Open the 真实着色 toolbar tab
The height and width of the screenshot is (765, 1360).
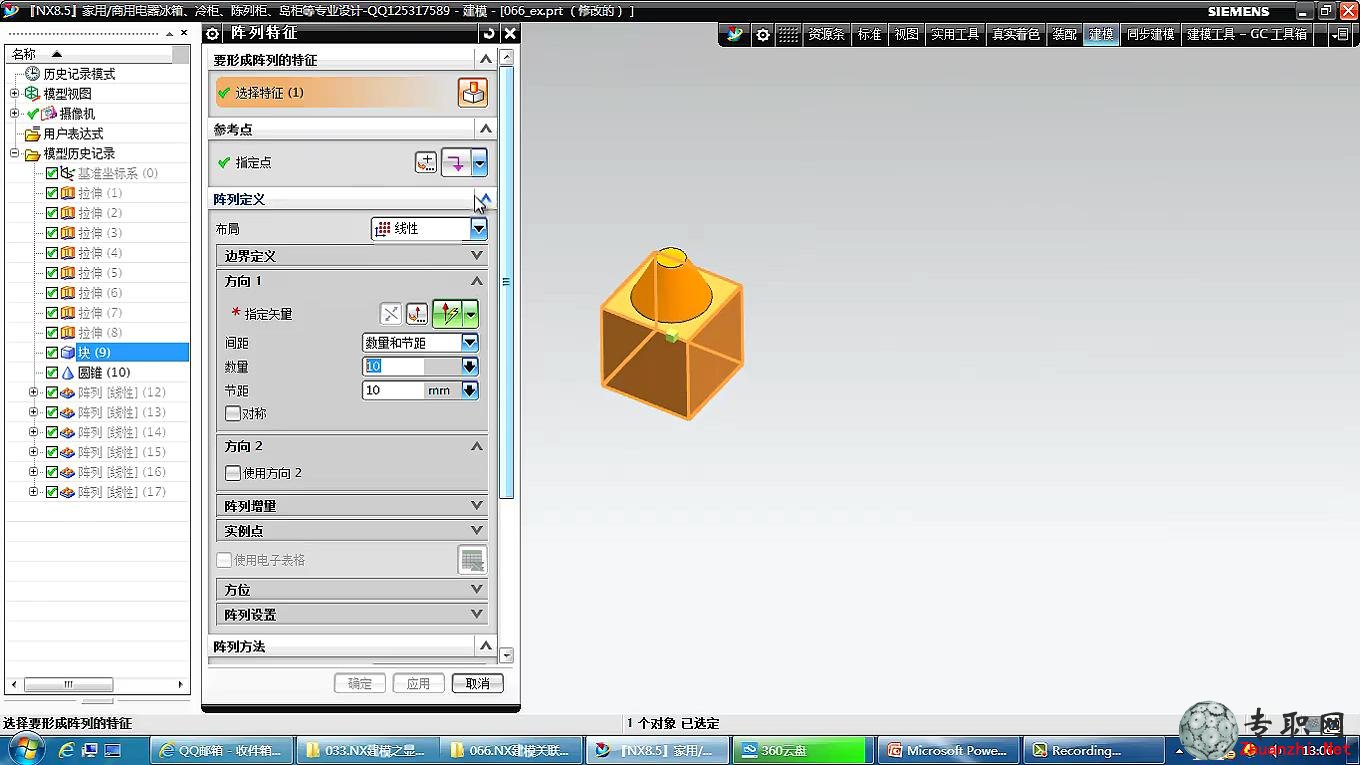[x=1015, y=34]
